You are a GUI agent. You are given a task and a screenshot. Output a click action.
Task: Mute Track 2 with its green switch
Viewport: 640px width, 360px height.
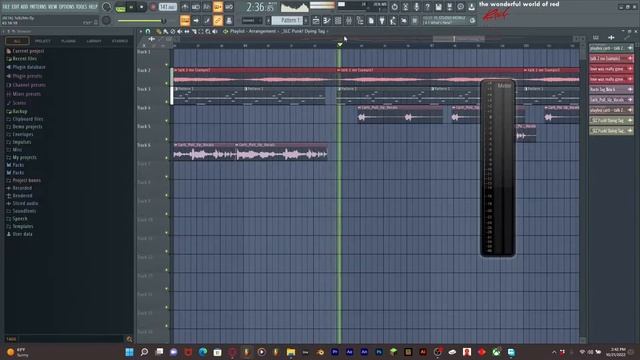(167, 83)
